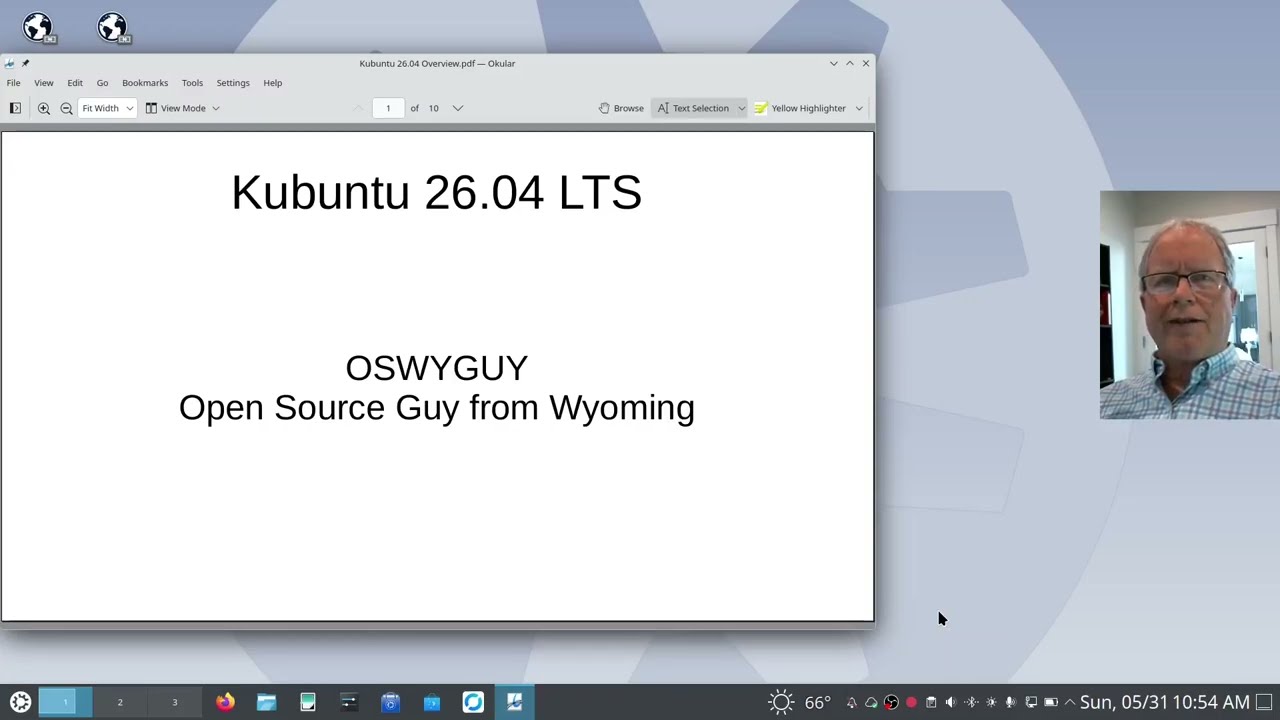Activate the Text Selection tool
This screenshot has height=720, width=1280.
[x=693, y=108]
